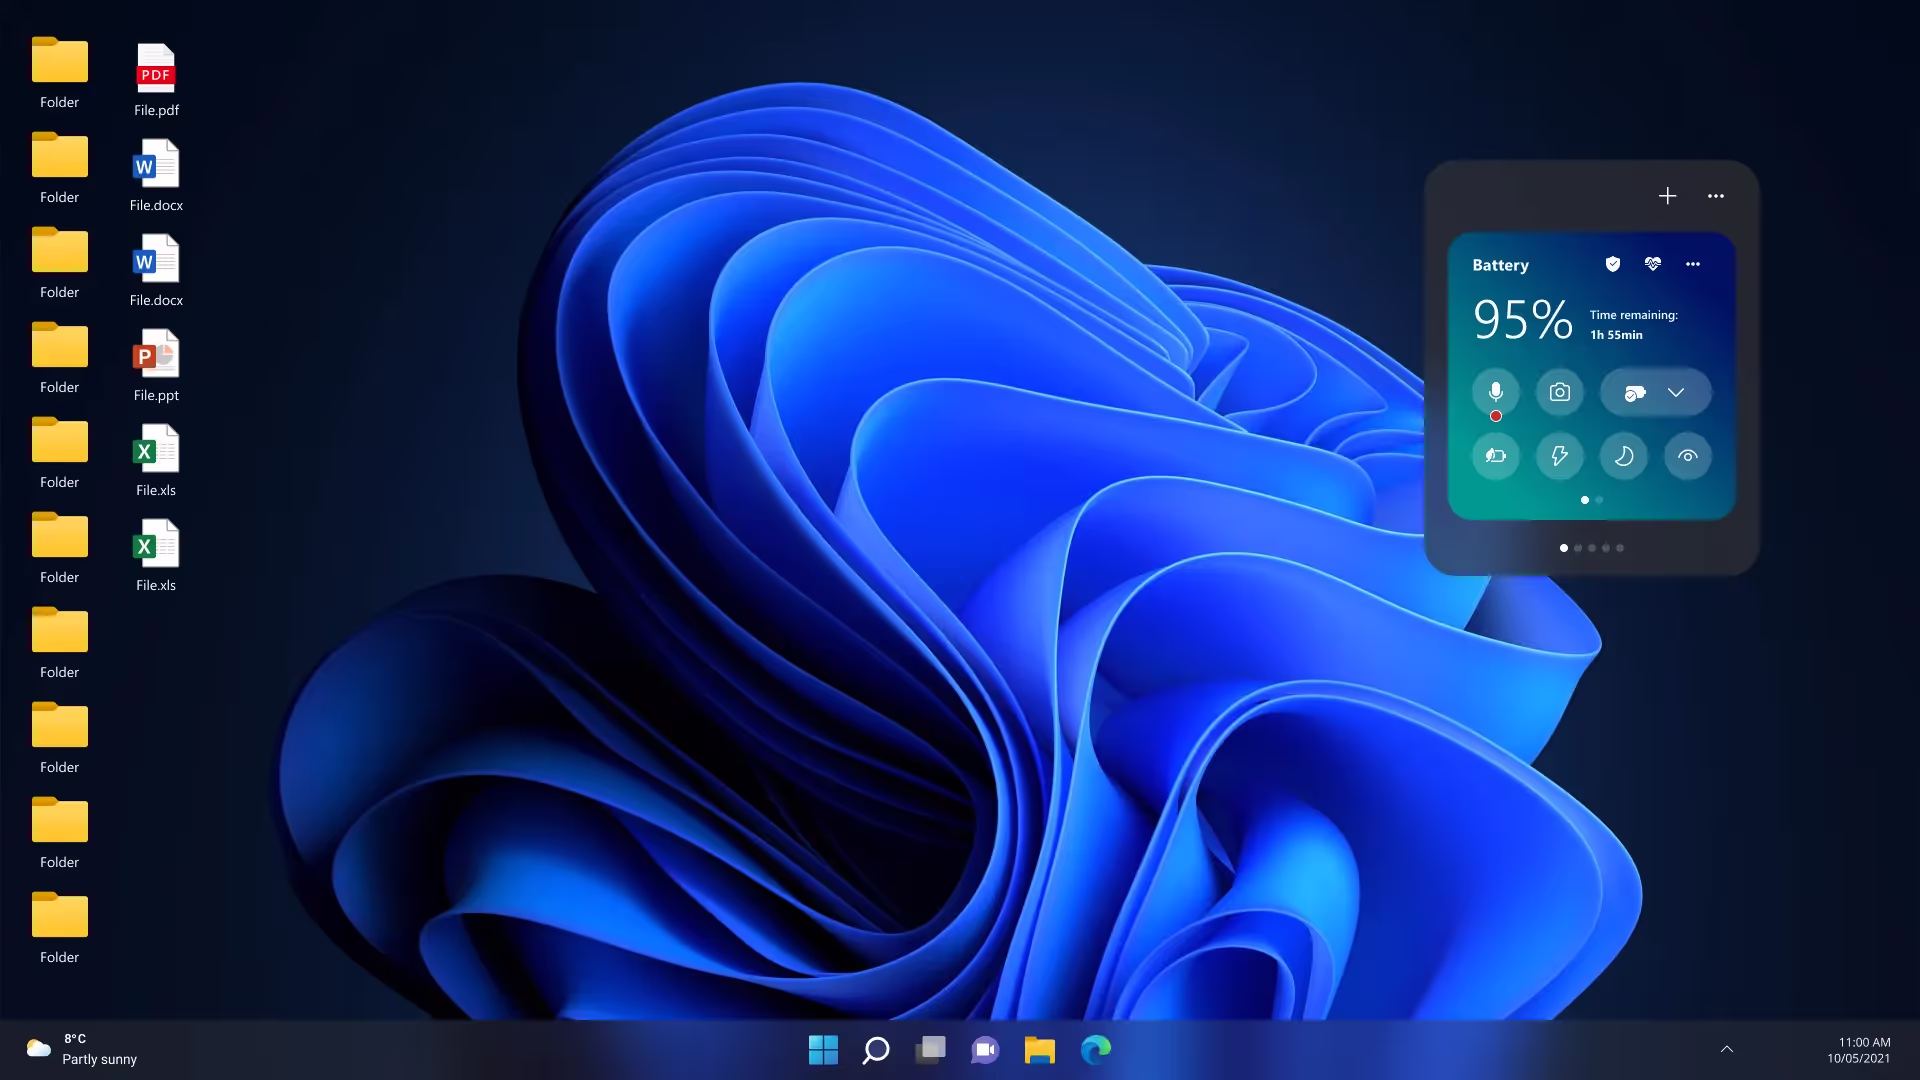The width and height of the screenshot is (1920, 1080).
Task: Expand the battery mode dropdown chevron
Action: [x=1676, y=392]
